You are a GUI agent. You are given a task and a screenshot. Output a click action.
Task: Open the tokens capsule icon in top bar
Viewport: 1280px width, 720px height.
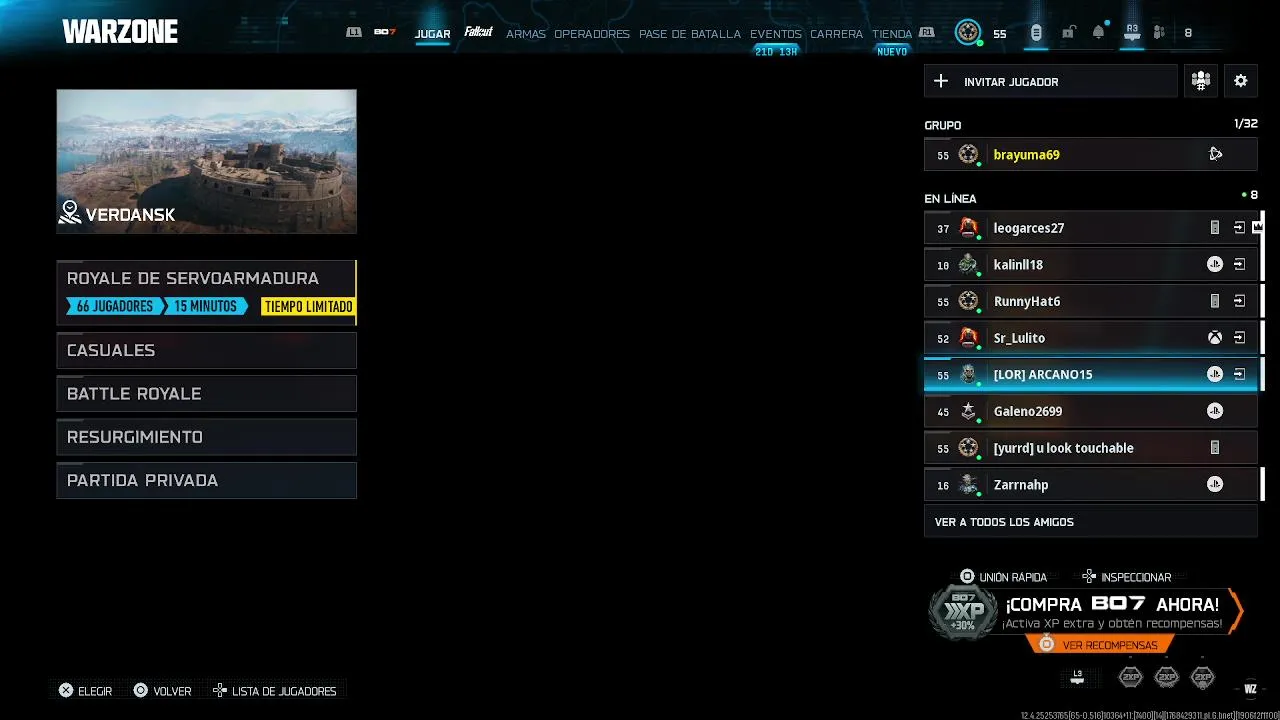1036,33
